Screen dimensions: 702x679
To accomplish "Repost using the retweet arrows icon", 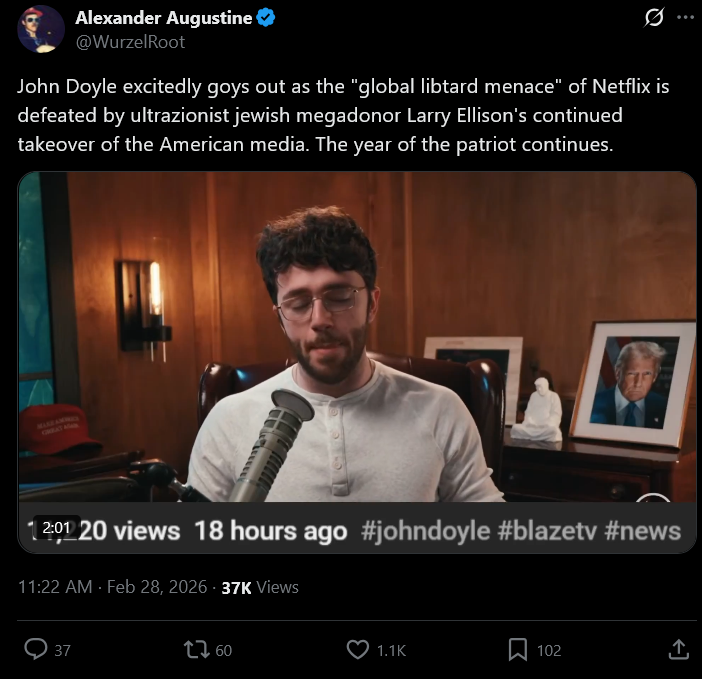I will click(197, 650).
